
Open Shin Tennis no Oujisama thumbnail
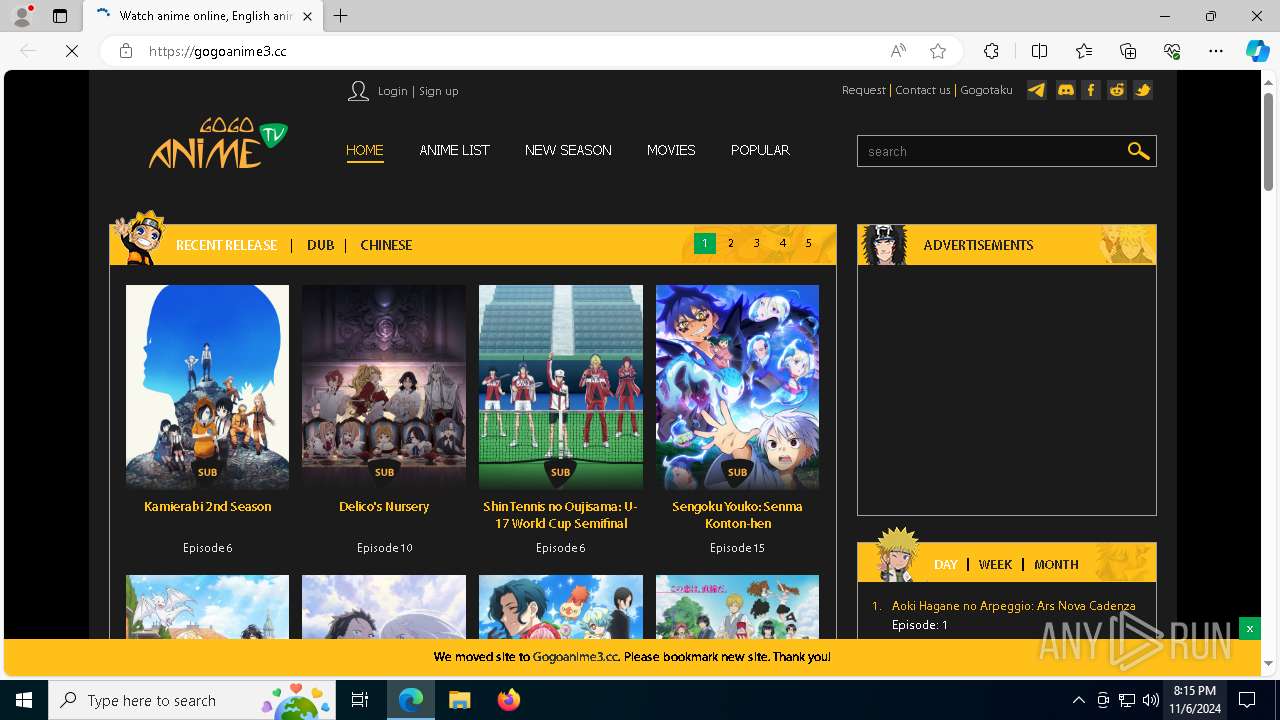click(x=560, y=387)
